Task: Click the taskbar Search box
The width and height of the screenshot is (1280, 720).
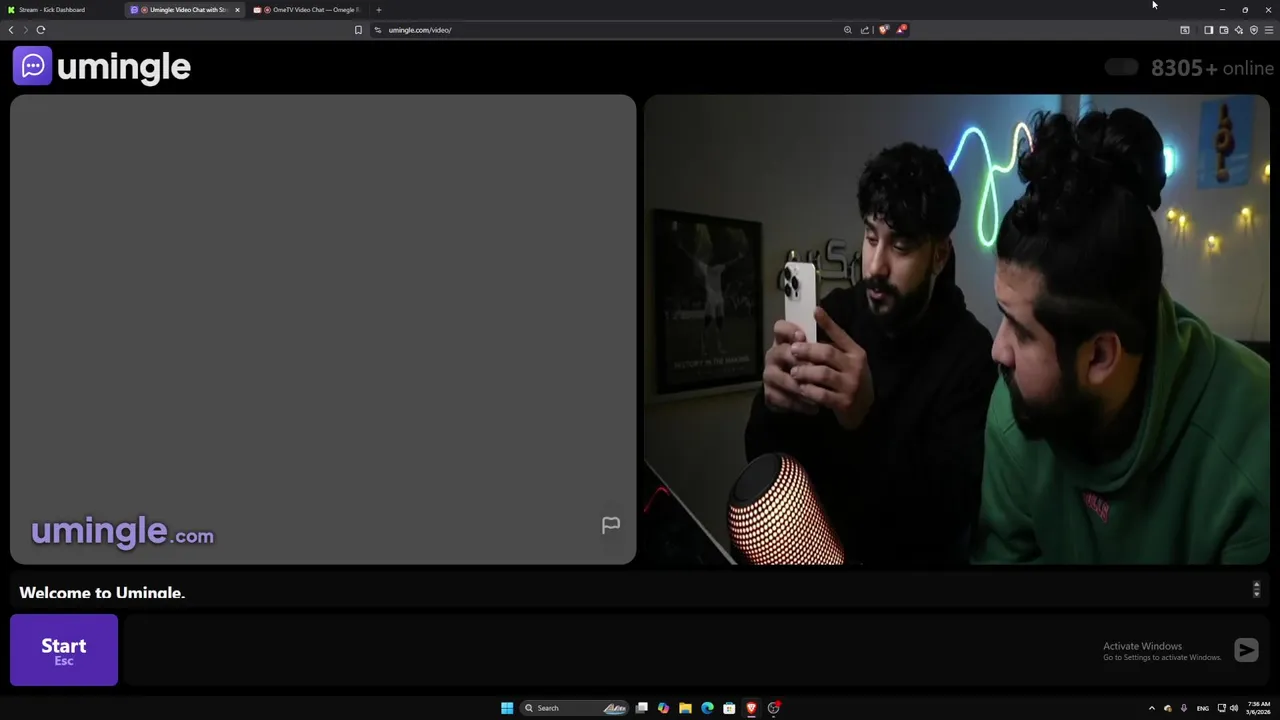Action: (x=574, y=708)
